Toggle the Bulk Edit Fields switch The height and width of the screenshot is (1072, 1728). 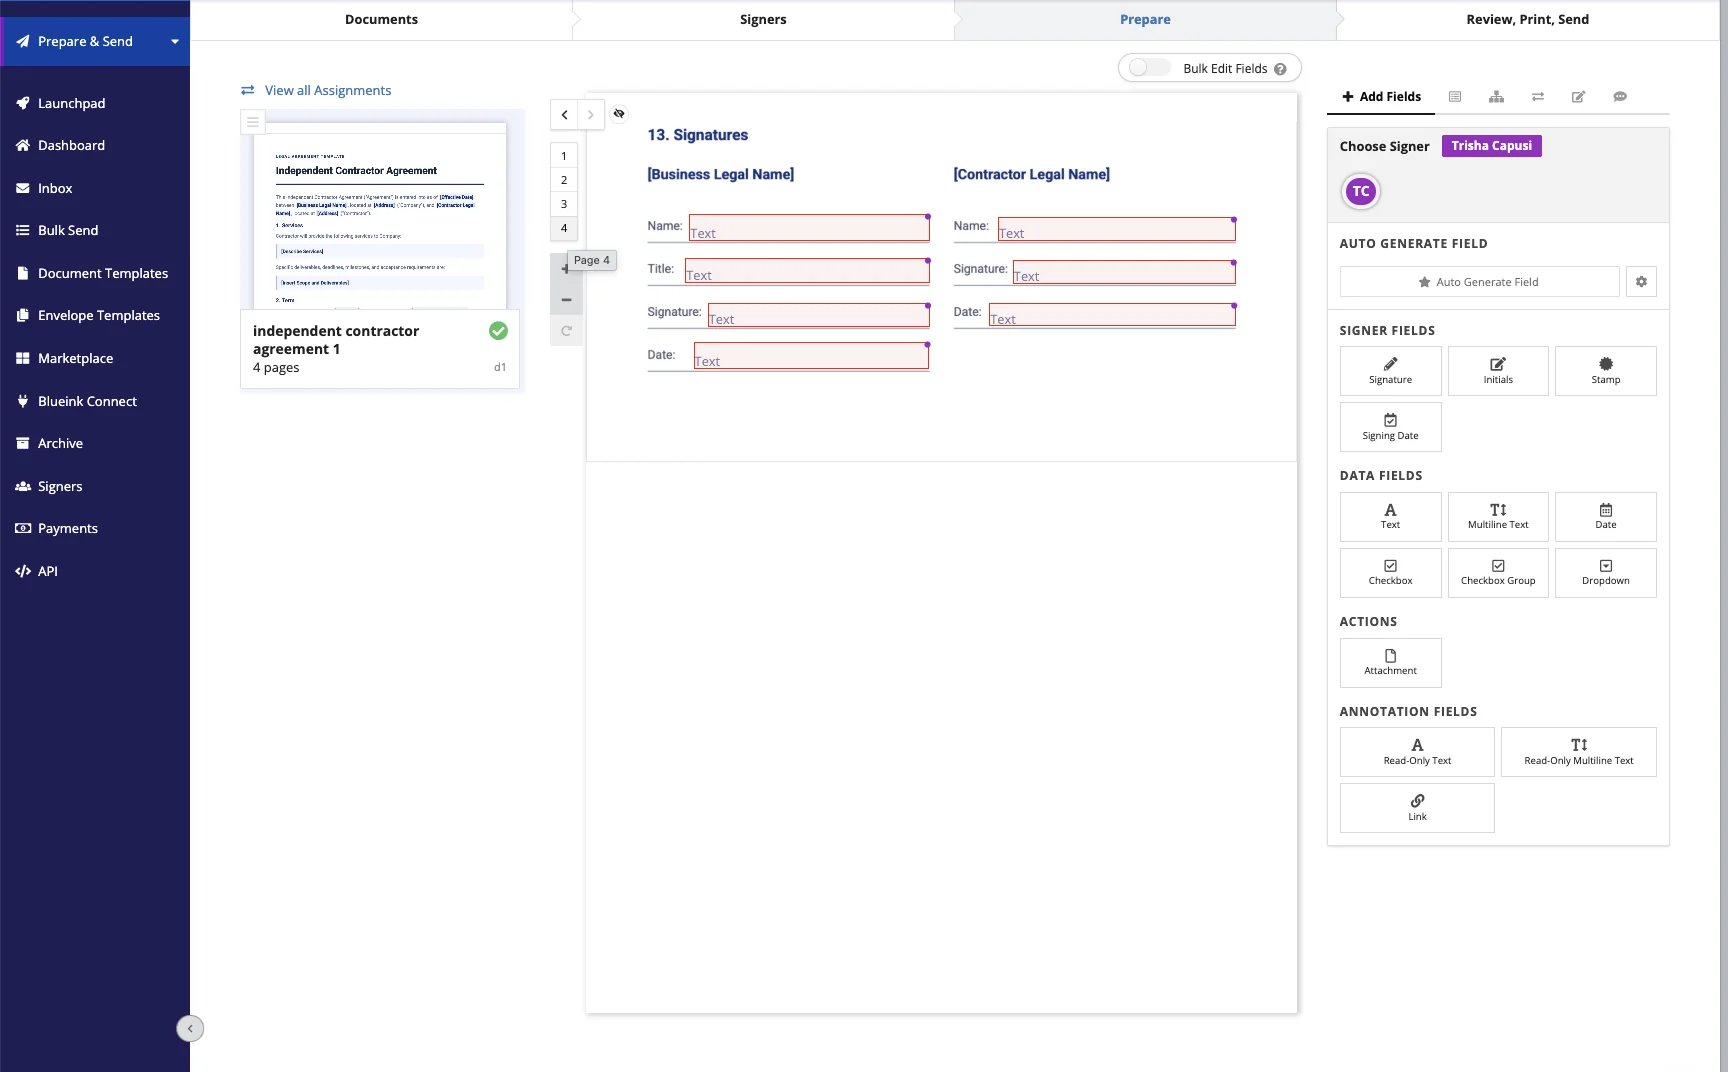click(x=1149, y=68)
